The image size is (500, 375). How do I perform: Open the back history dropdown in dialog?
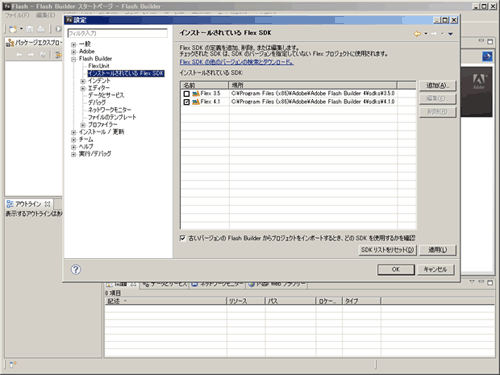pyautogui.click(x=426, y=34)
